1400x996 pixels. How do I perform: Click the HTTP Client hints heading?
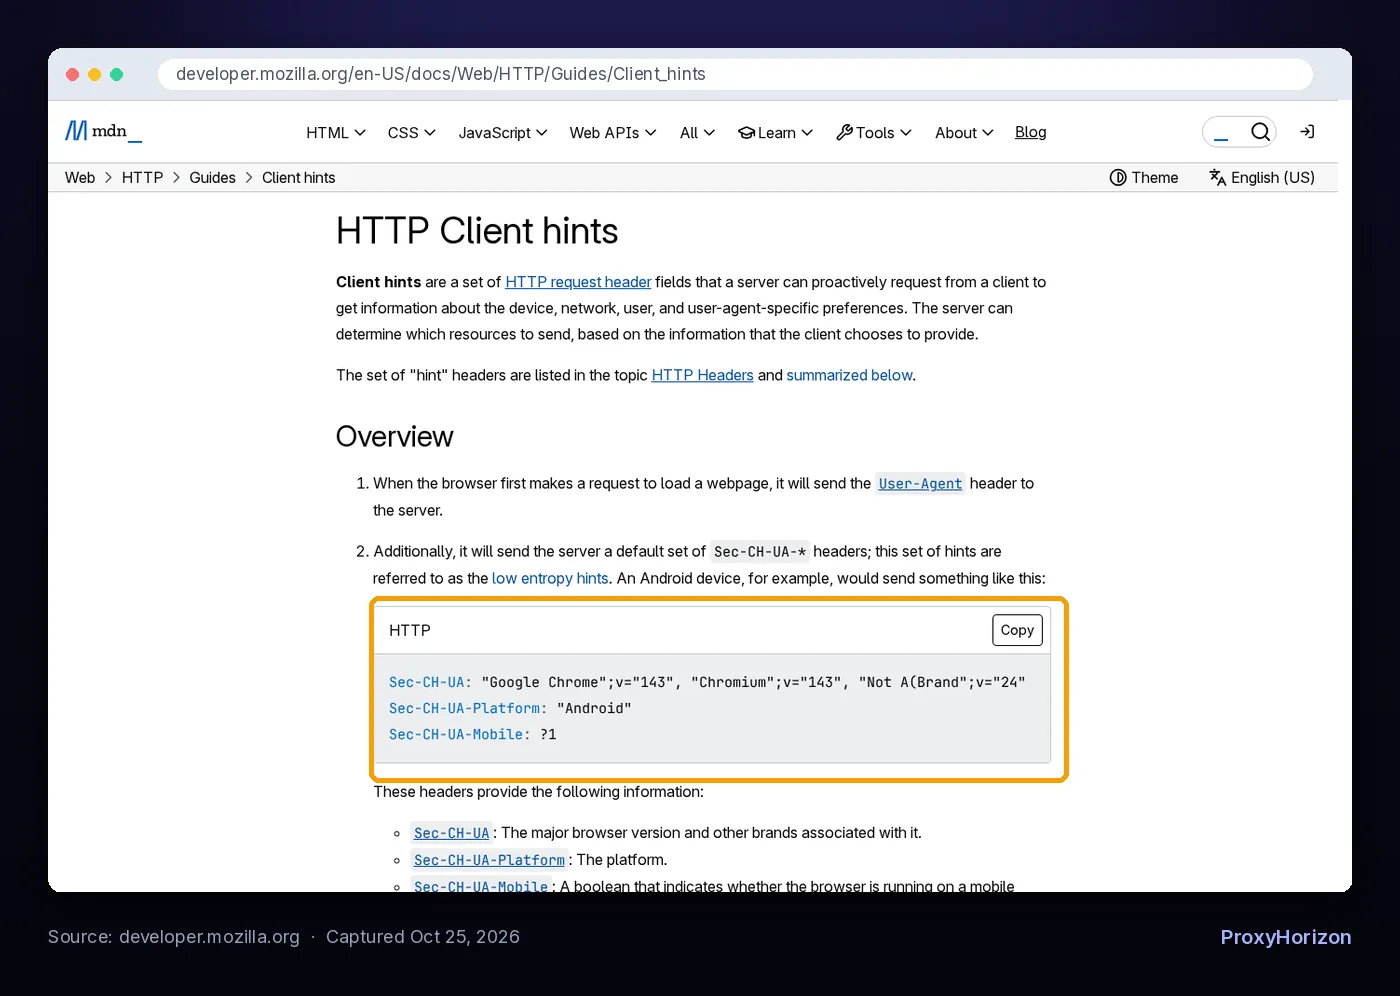pyautogui.click(x=477, y=231)
